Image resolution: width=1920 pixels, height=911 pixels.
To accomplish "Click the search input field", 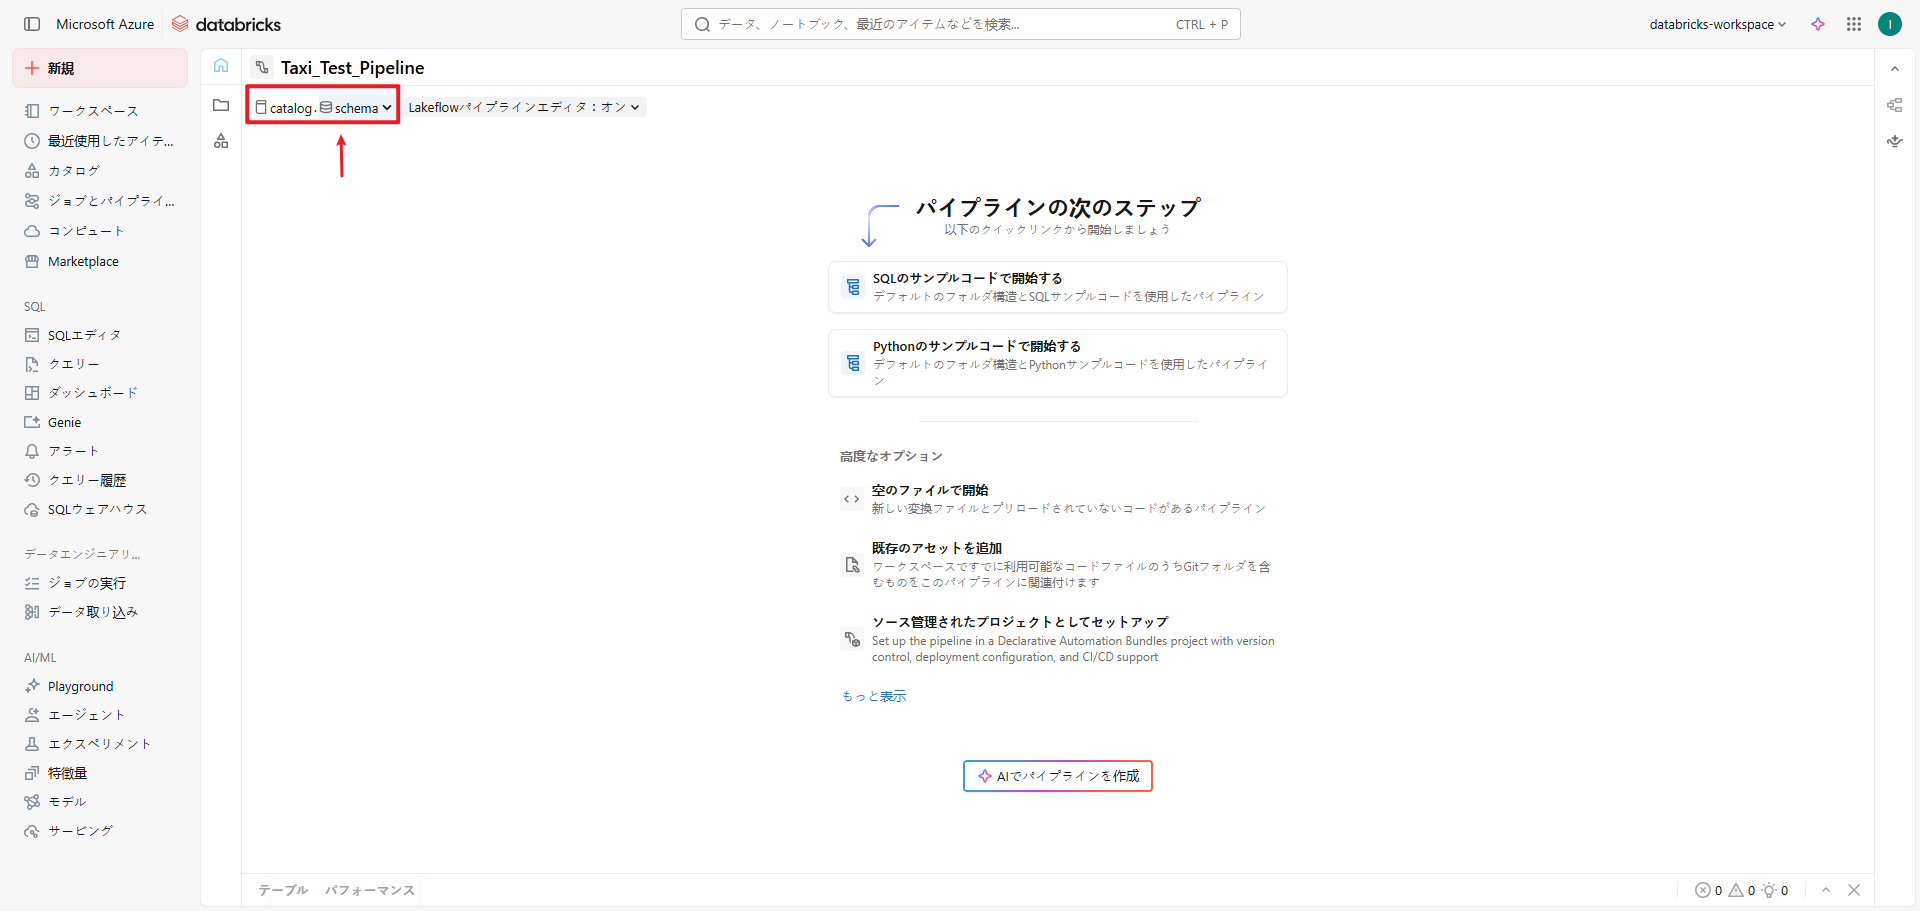I will (940, 24).
